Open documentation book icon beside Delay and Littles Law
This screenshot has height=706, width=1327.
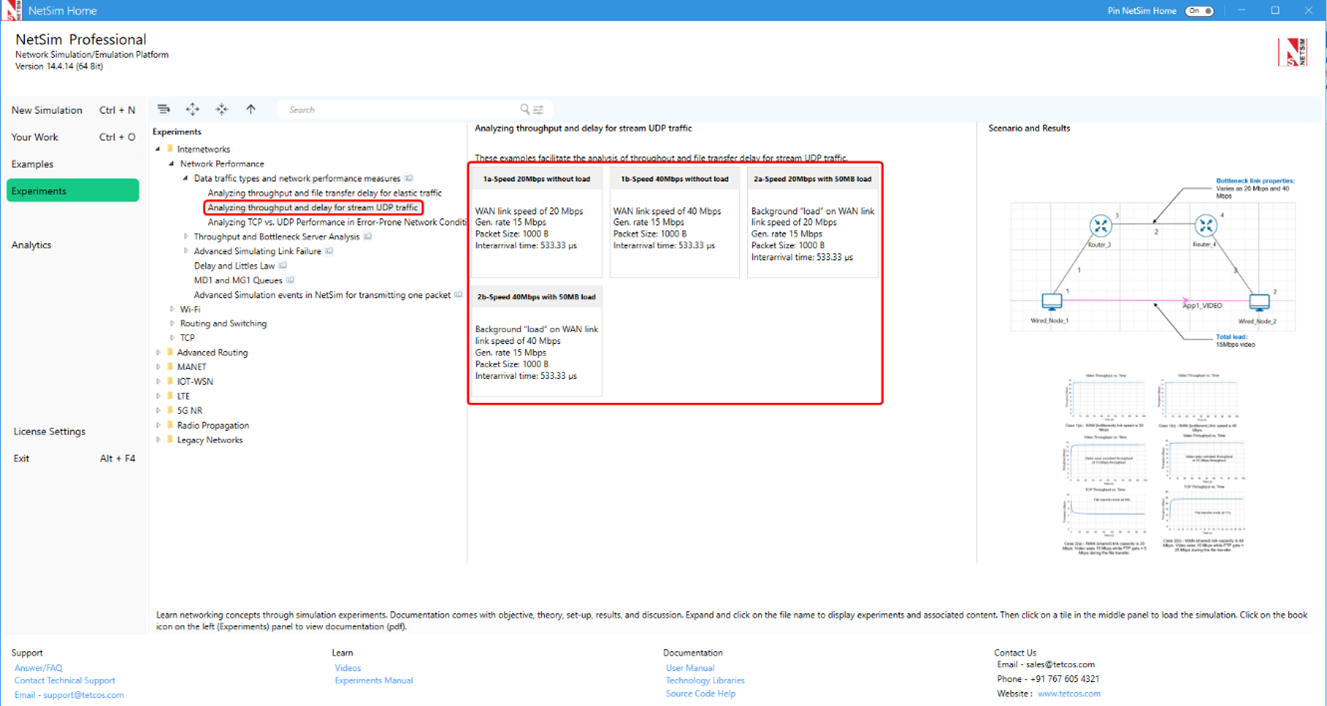coord(283,266)
